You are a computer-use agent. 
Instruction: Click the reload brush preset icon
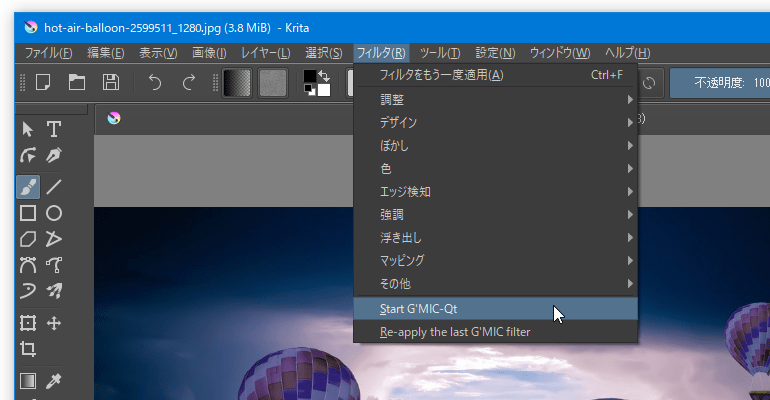pos(649,82)
